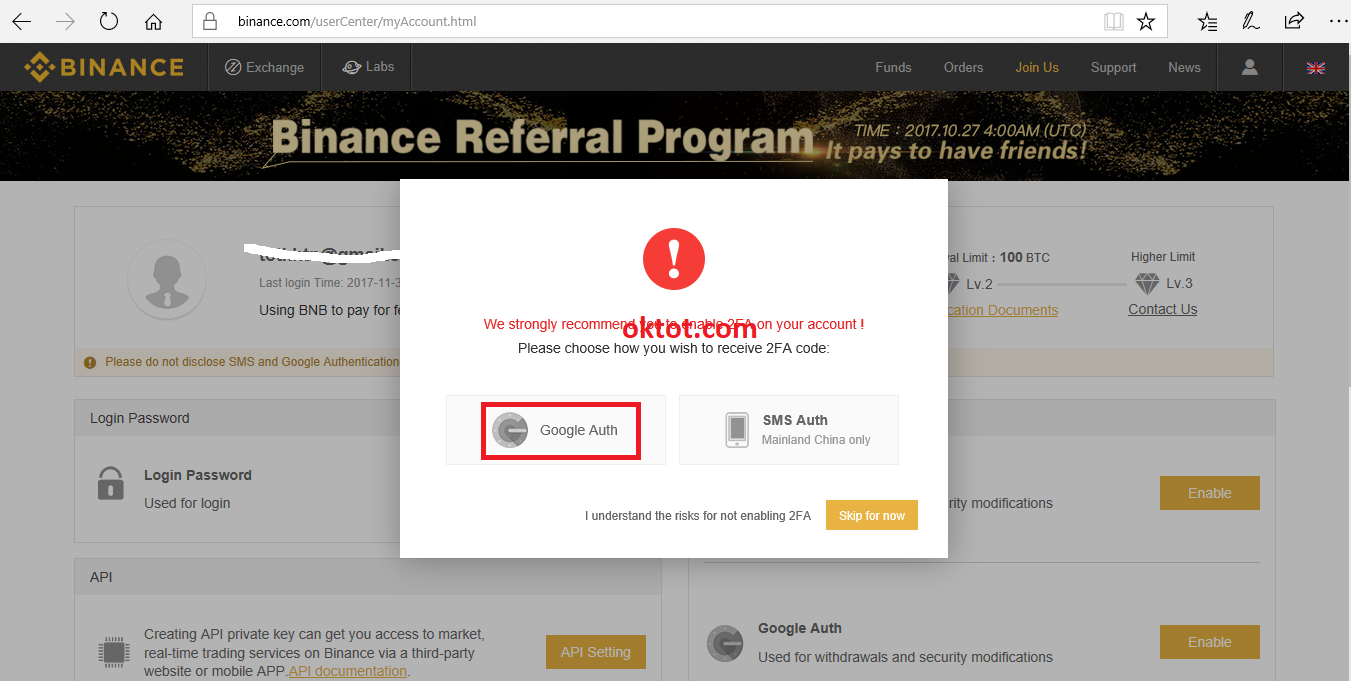Open the favorites hub list icon
Image resolution: width=1351 pixels, height=681 pixels.
coord(1208,21)
